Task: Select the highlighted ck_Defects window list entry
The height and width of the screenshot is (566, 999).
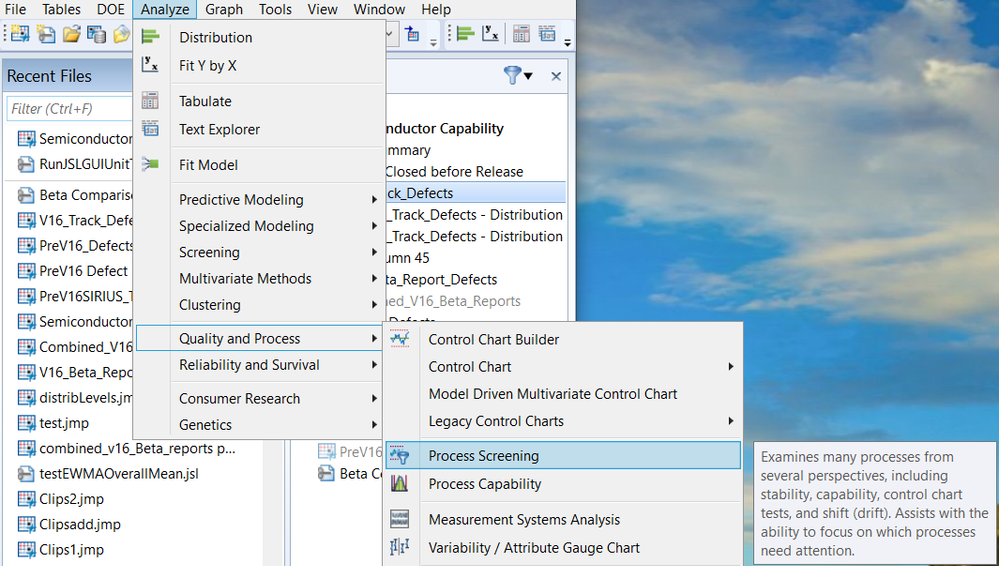Action: 475,193
